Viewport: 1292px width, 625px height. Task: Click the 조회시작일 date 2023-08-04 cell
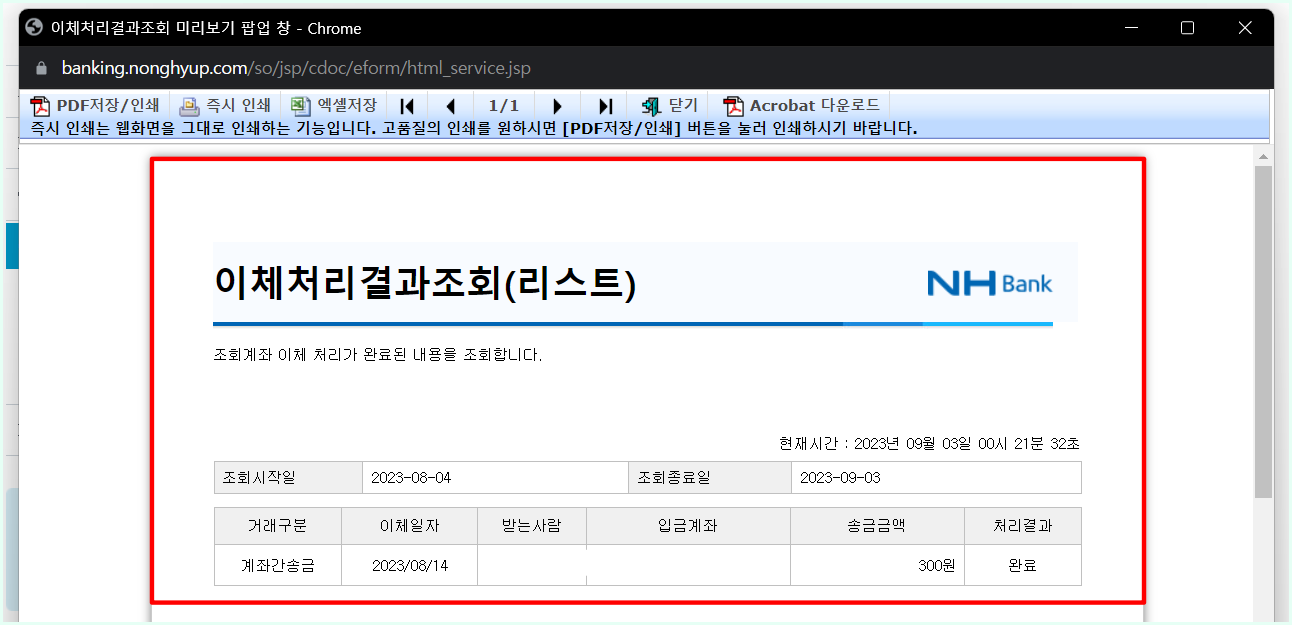[495, 477]
